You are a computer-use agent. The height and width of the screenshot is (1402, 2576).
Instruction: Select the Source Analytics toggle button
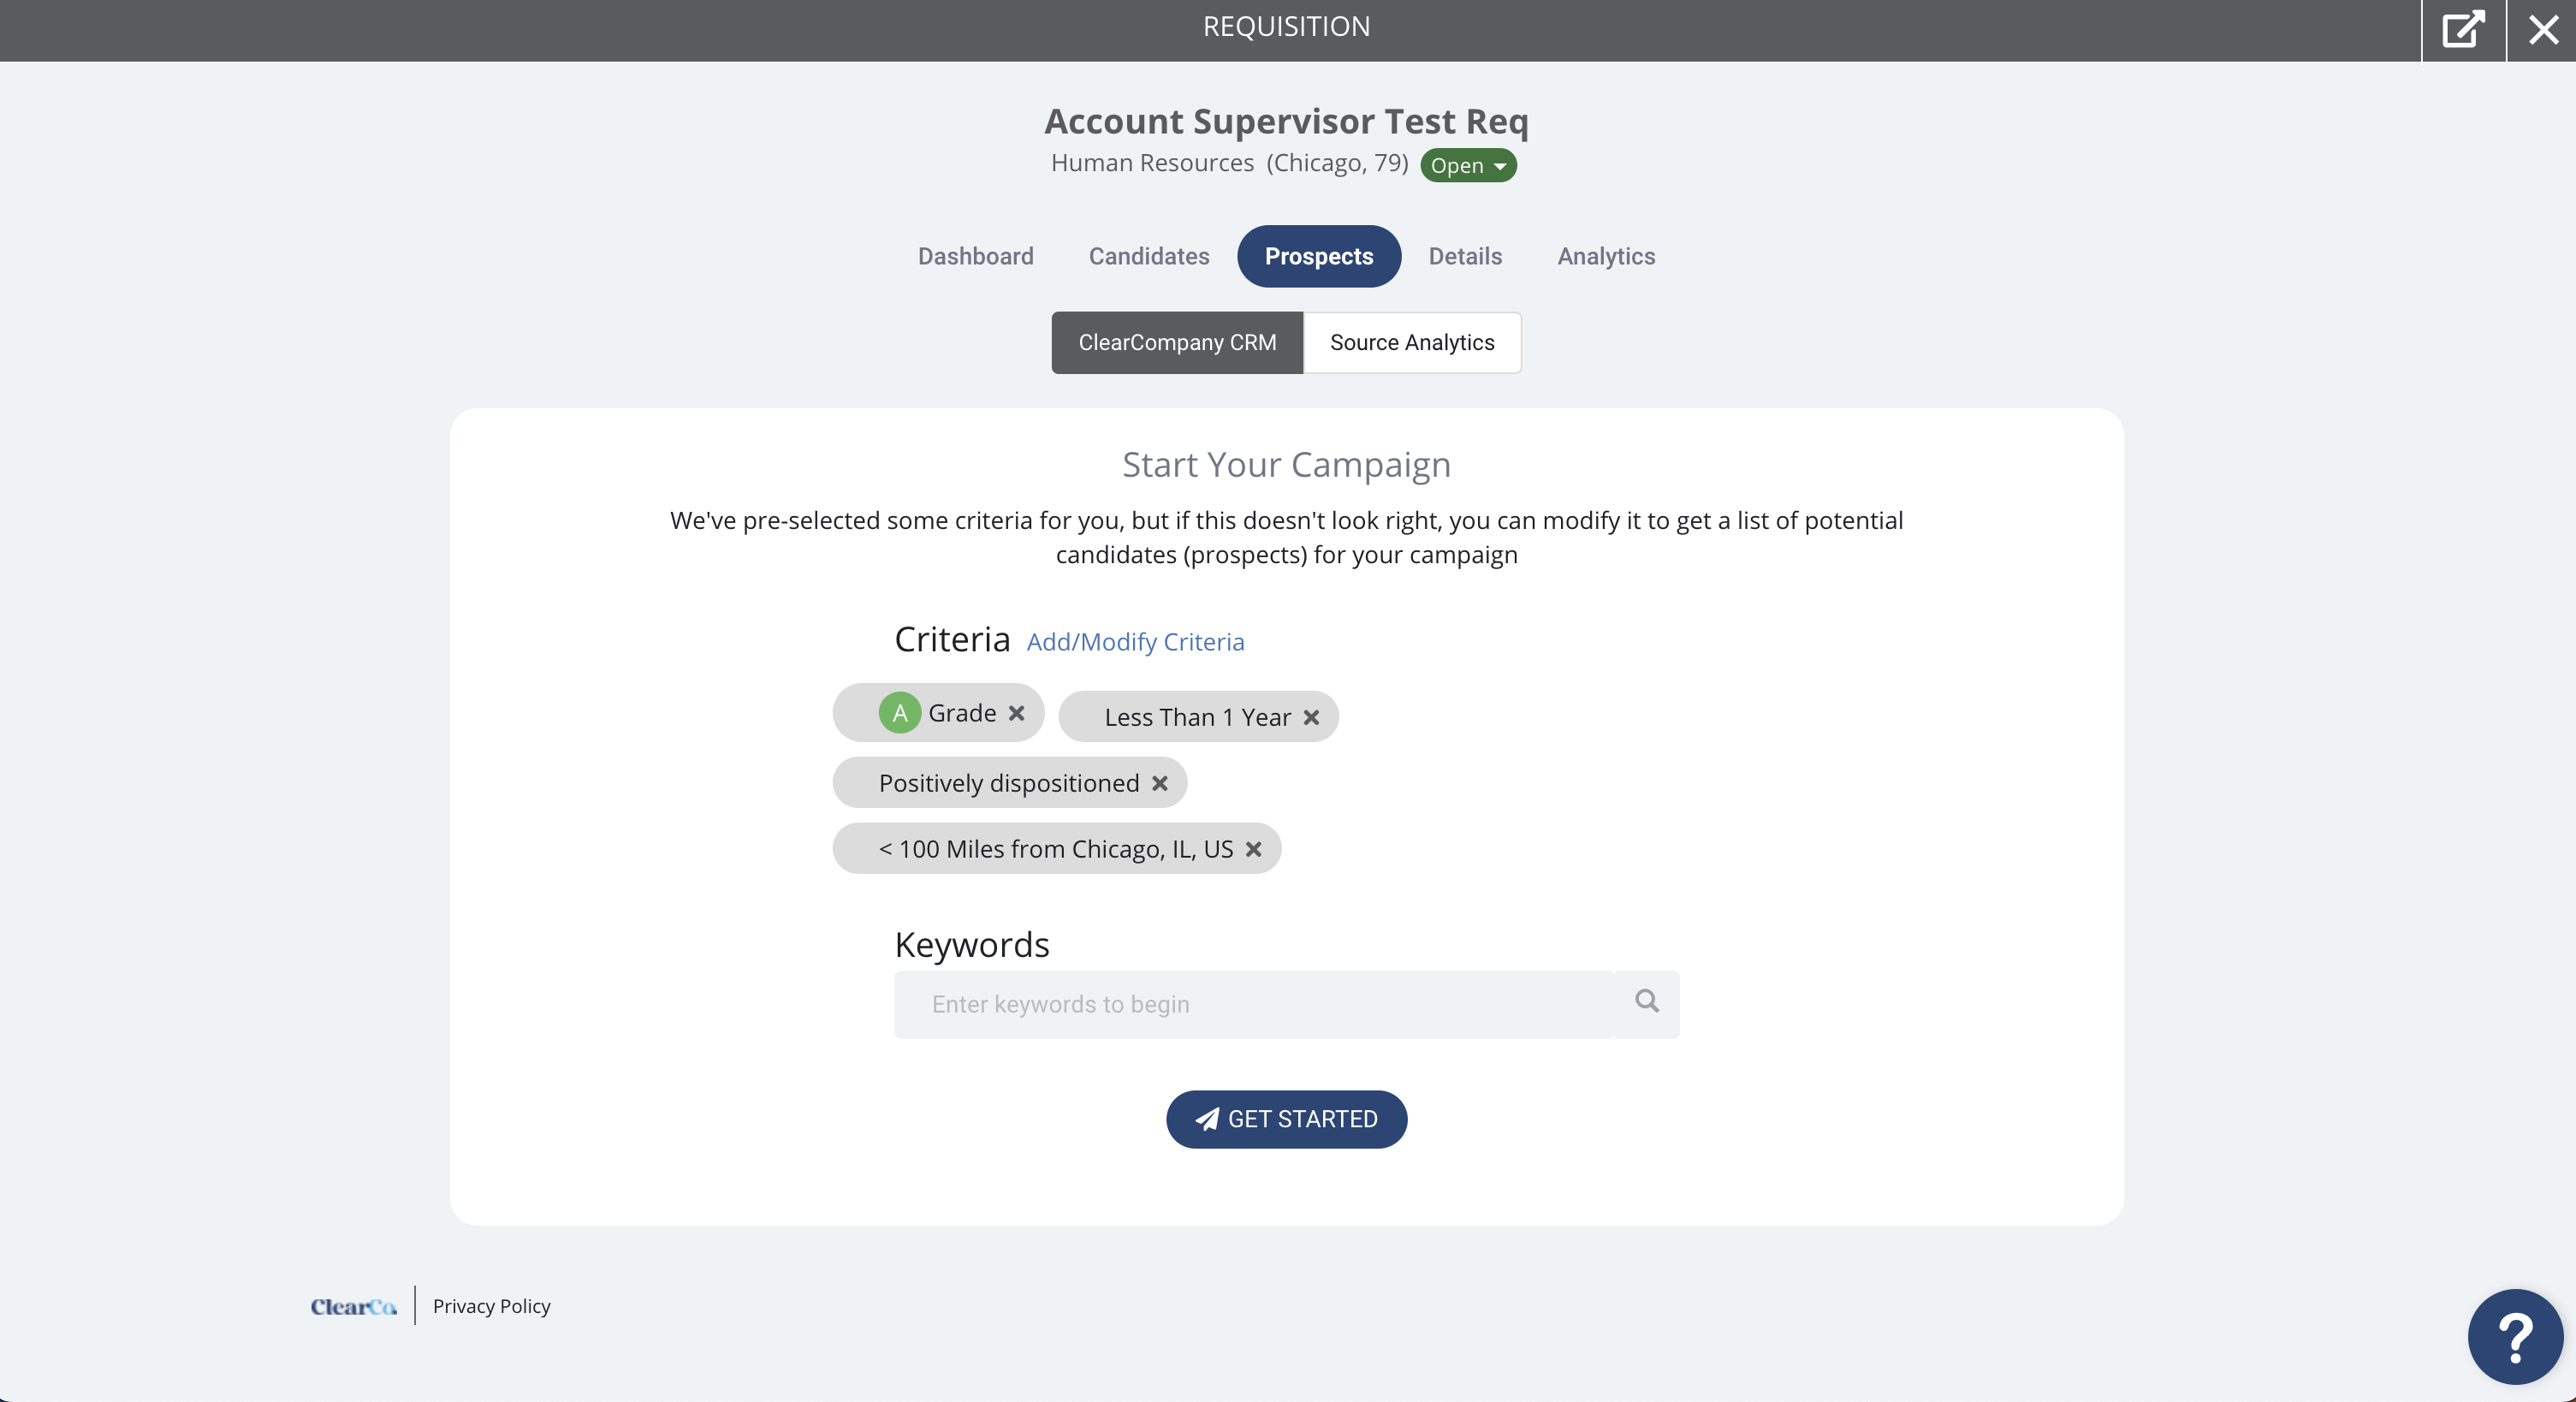(x=1412, y=343)
